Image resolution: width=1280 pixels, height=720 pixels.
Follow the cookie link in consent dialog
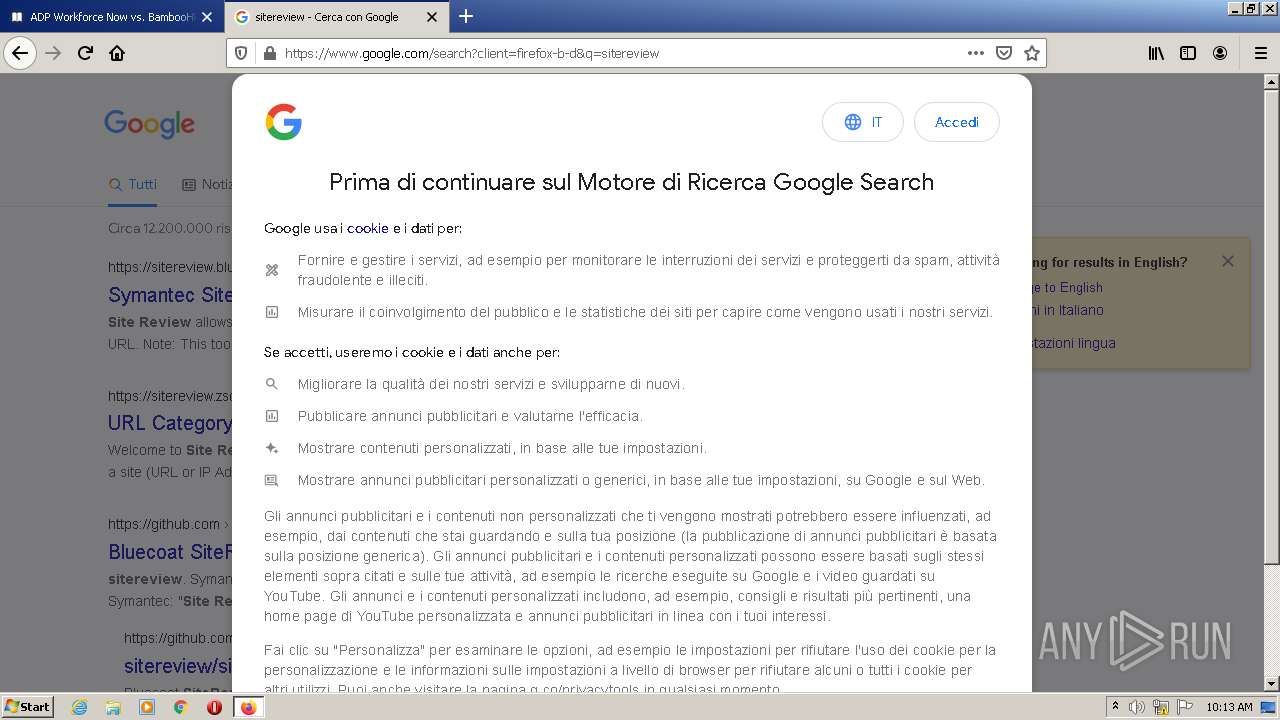tap(368, 228)
